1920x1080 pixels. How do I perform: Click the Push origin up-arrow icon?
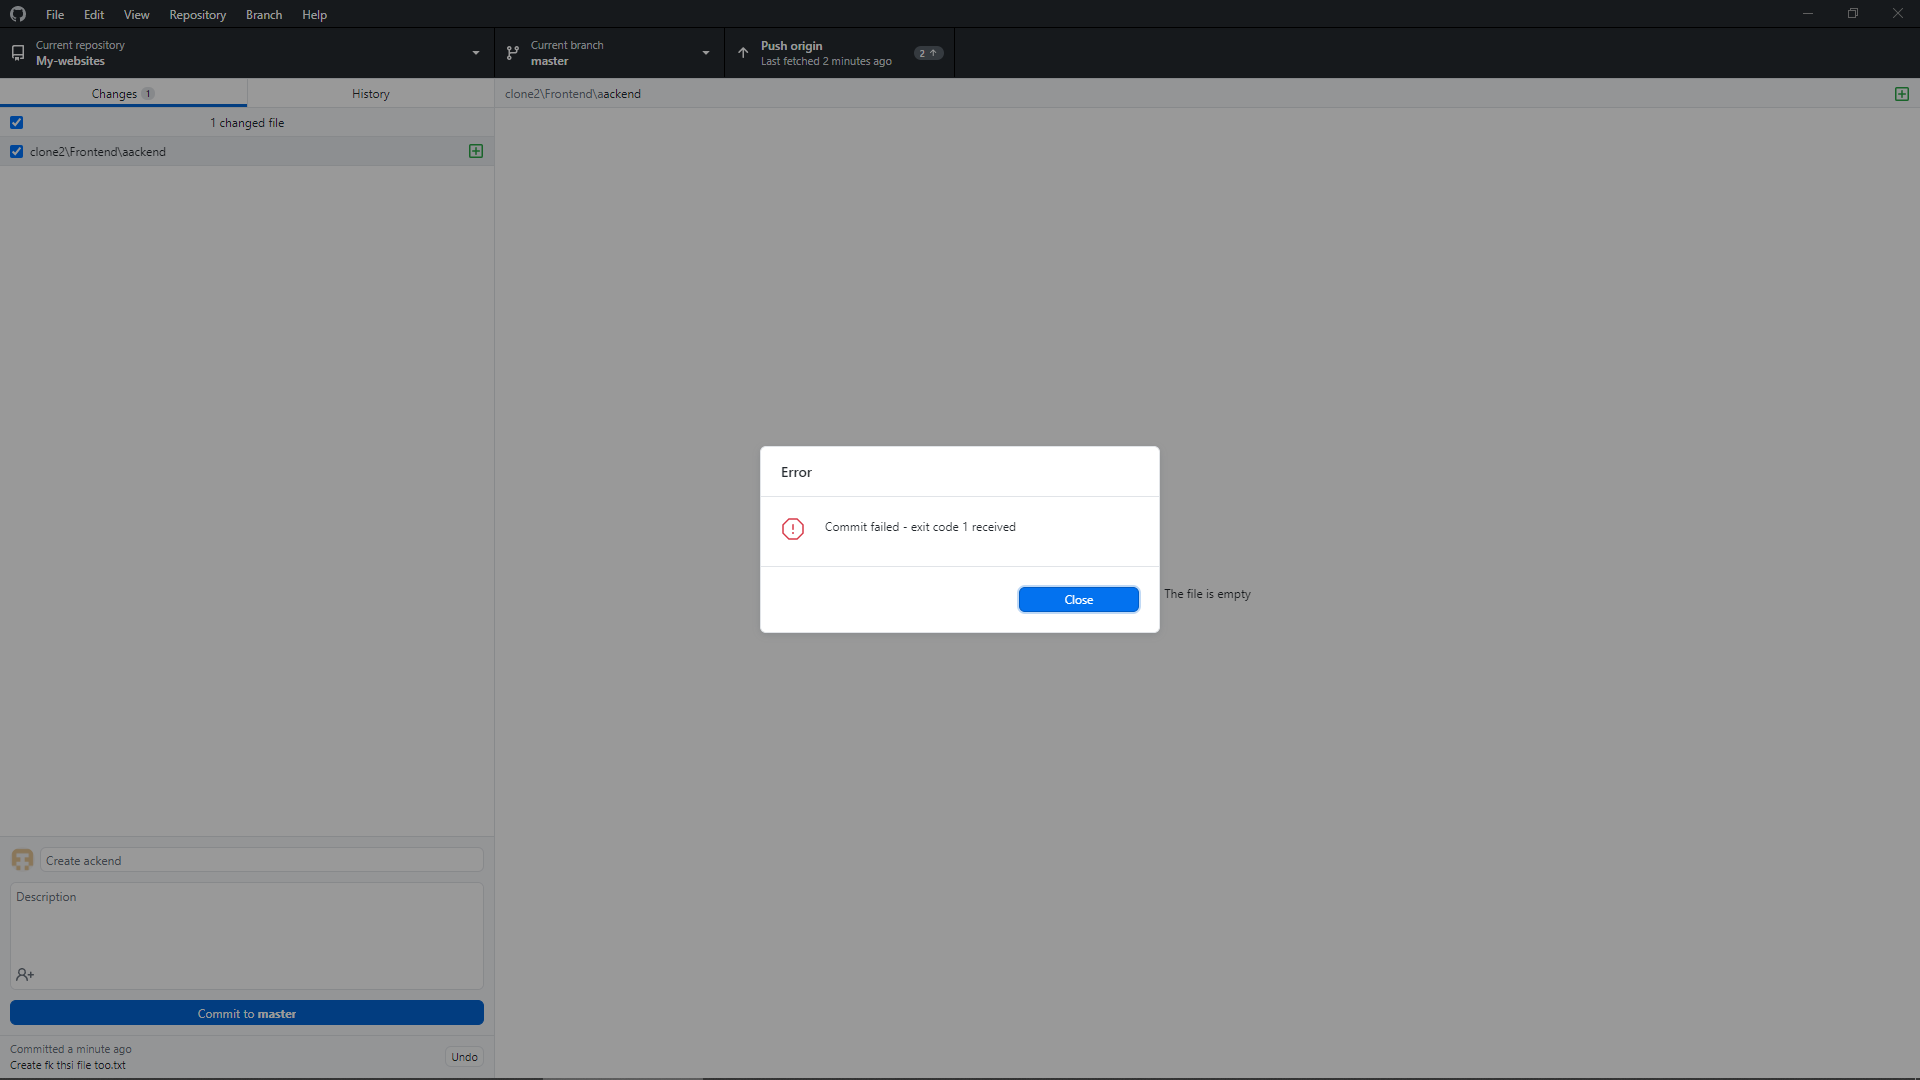(x=743, y=52)
